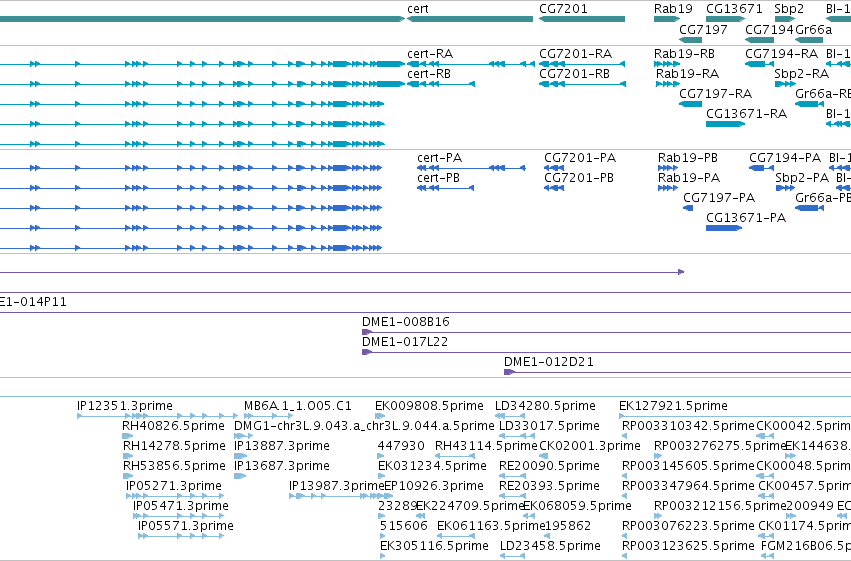The width and height of the screenshot is (851, 561).
Task: Select BAC clone DME1-017L22 label
Action: coord(405,342)
